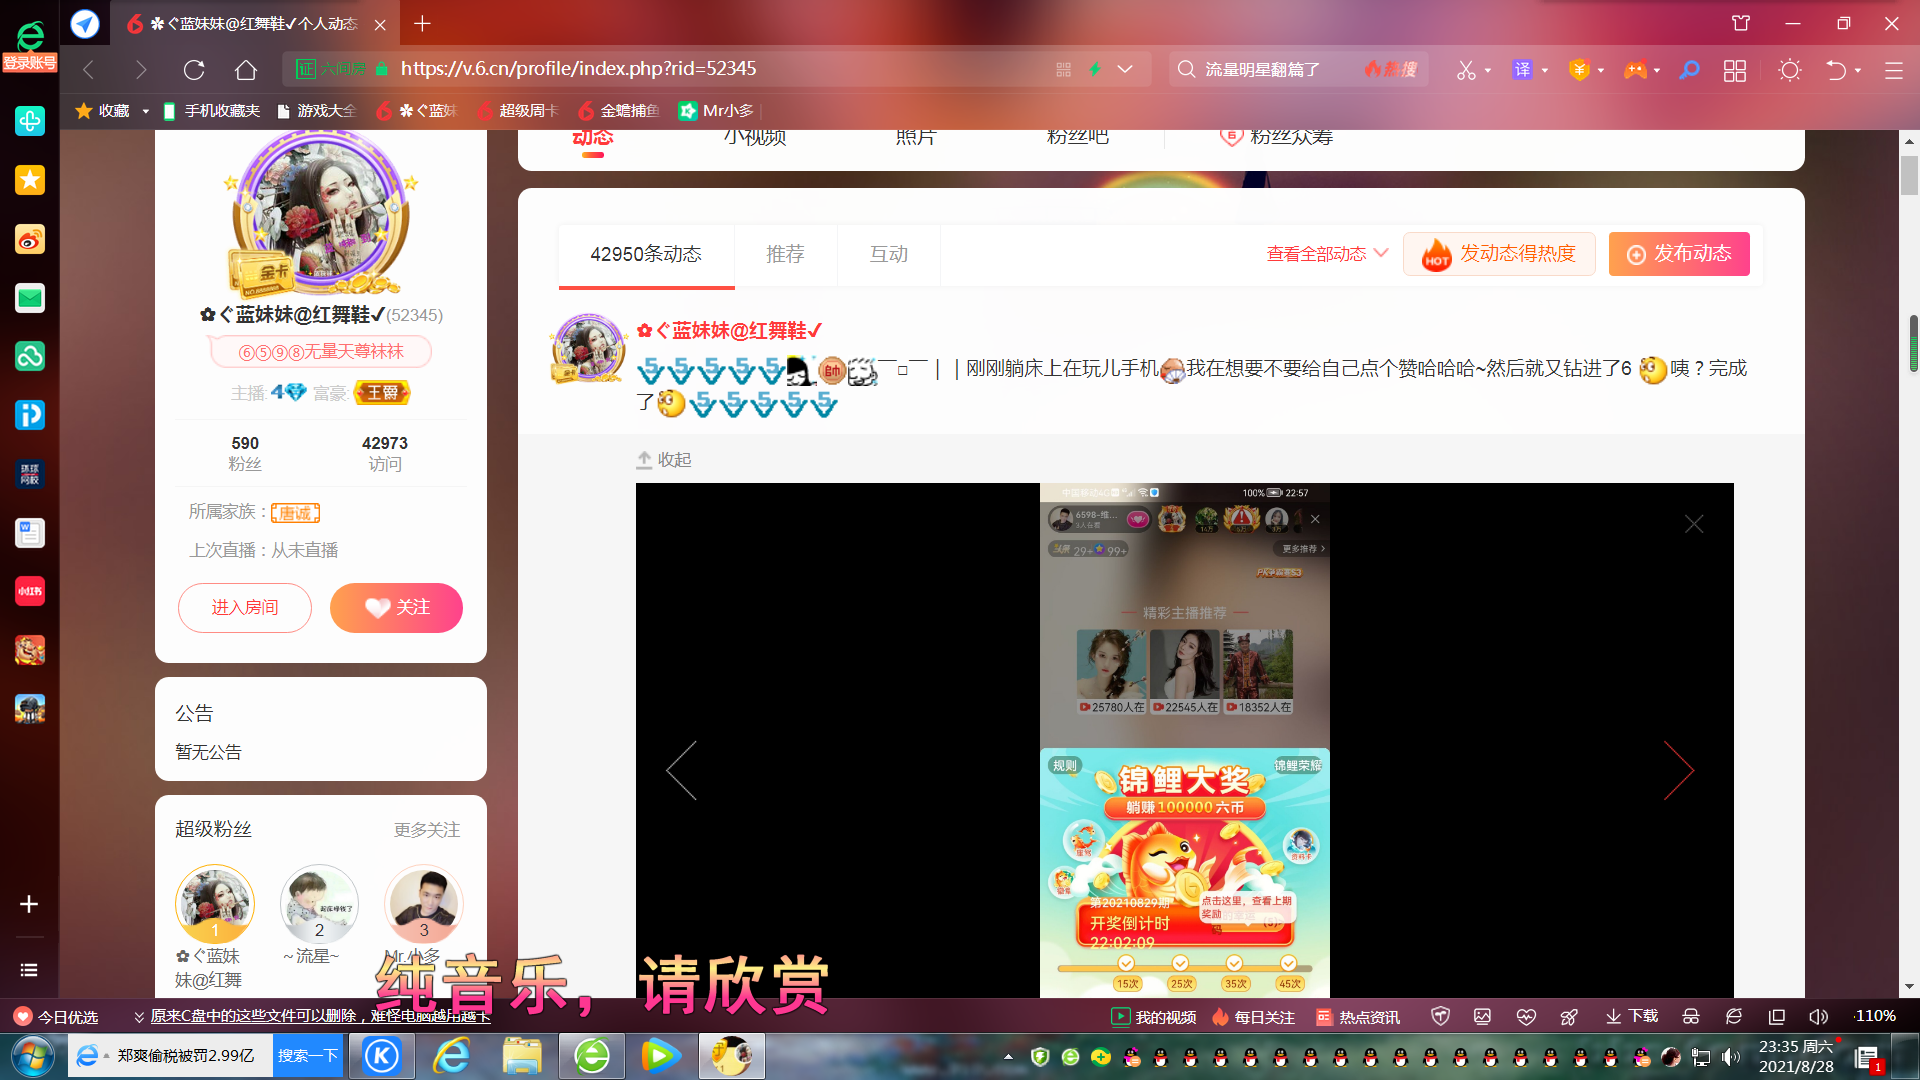Click the browser skin shirt icon
This screenshot has height=1080, width=1920.
1741,23
